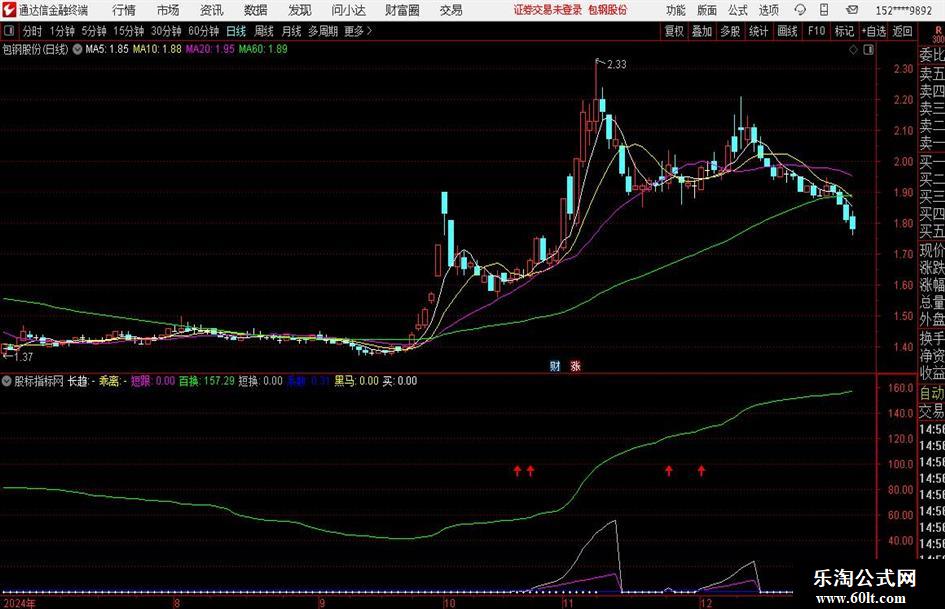The image size is (945, 609).
Task: Click the 短跟: 0.00 indicator value
Action: [x=153, y=381]
